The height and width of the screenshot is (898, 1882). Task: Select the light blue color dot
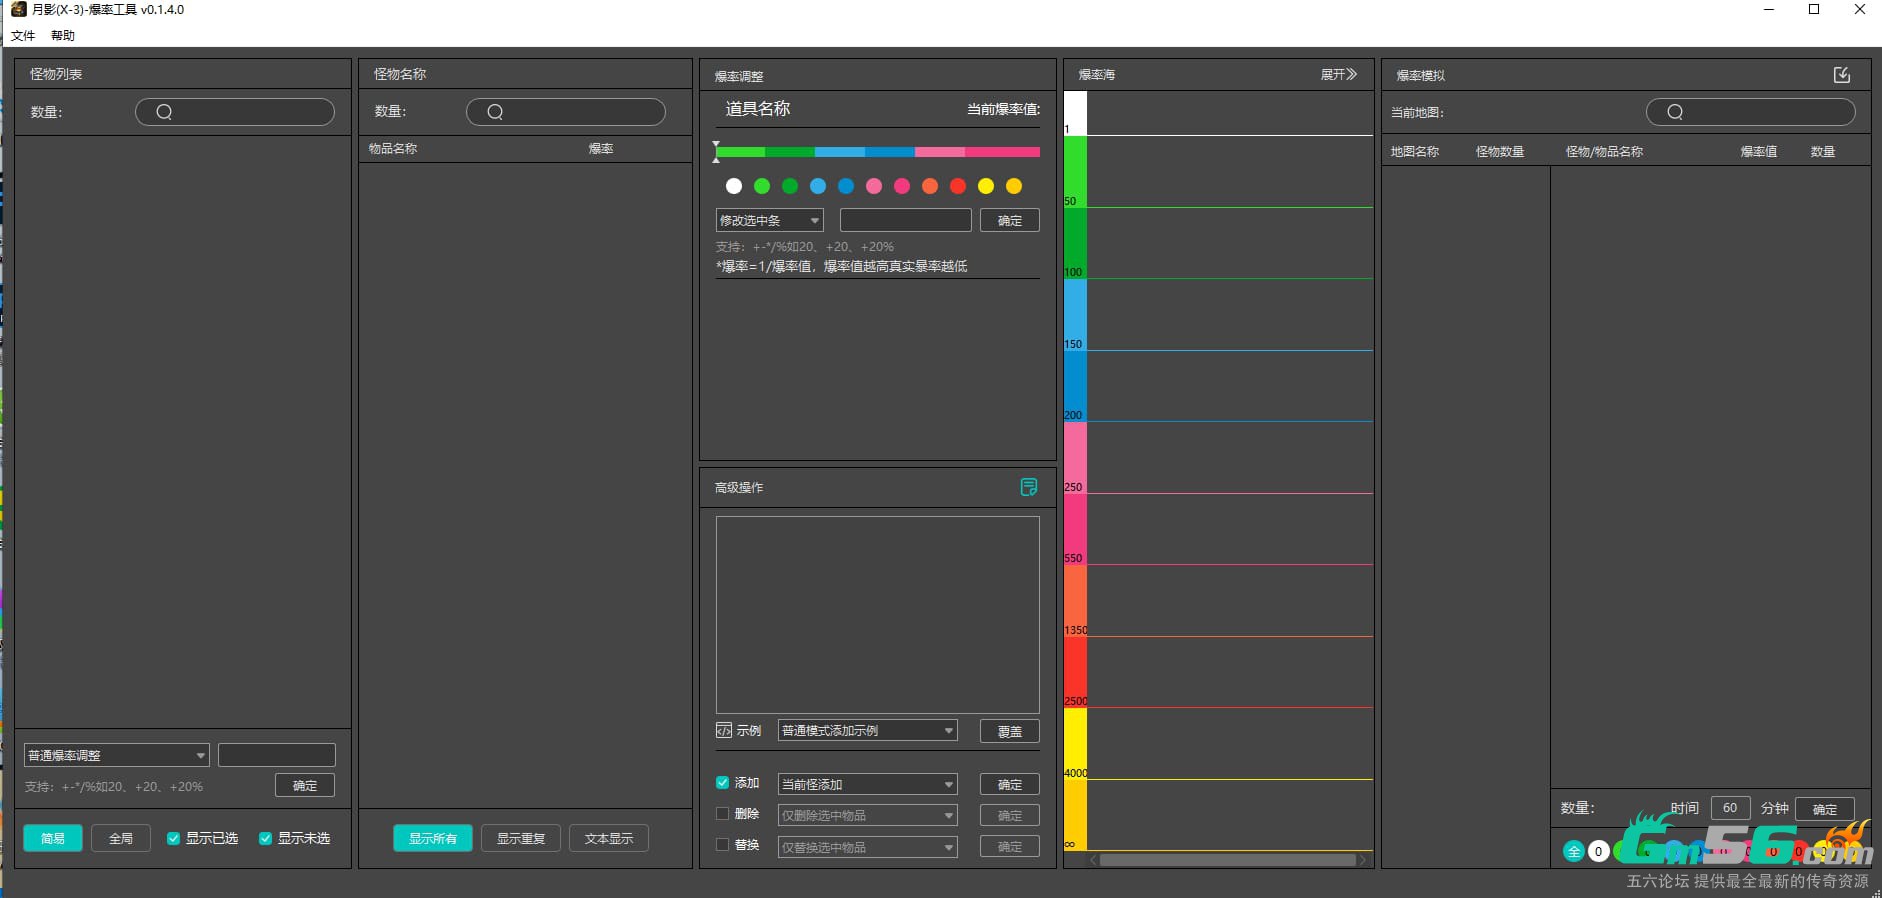(x=818, y=186)
